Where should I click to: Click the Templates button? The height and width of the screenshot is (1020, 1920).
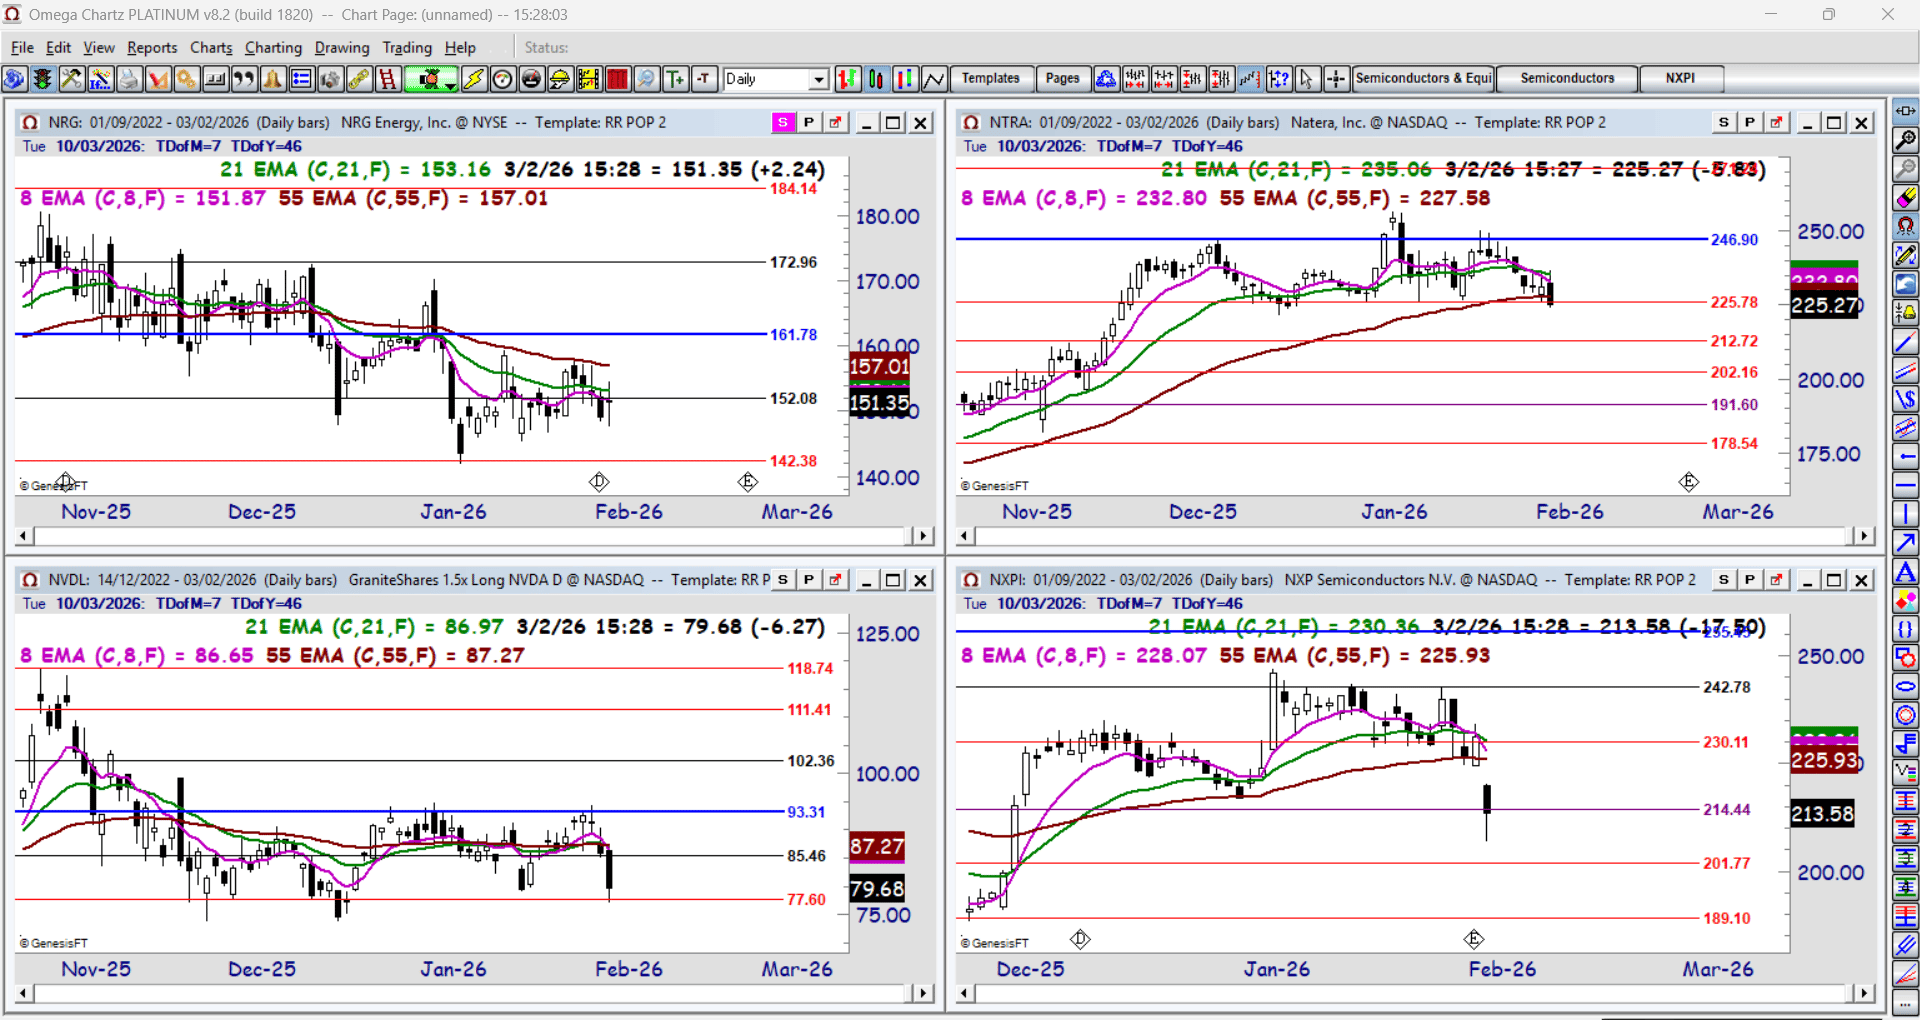coord(990,79)
